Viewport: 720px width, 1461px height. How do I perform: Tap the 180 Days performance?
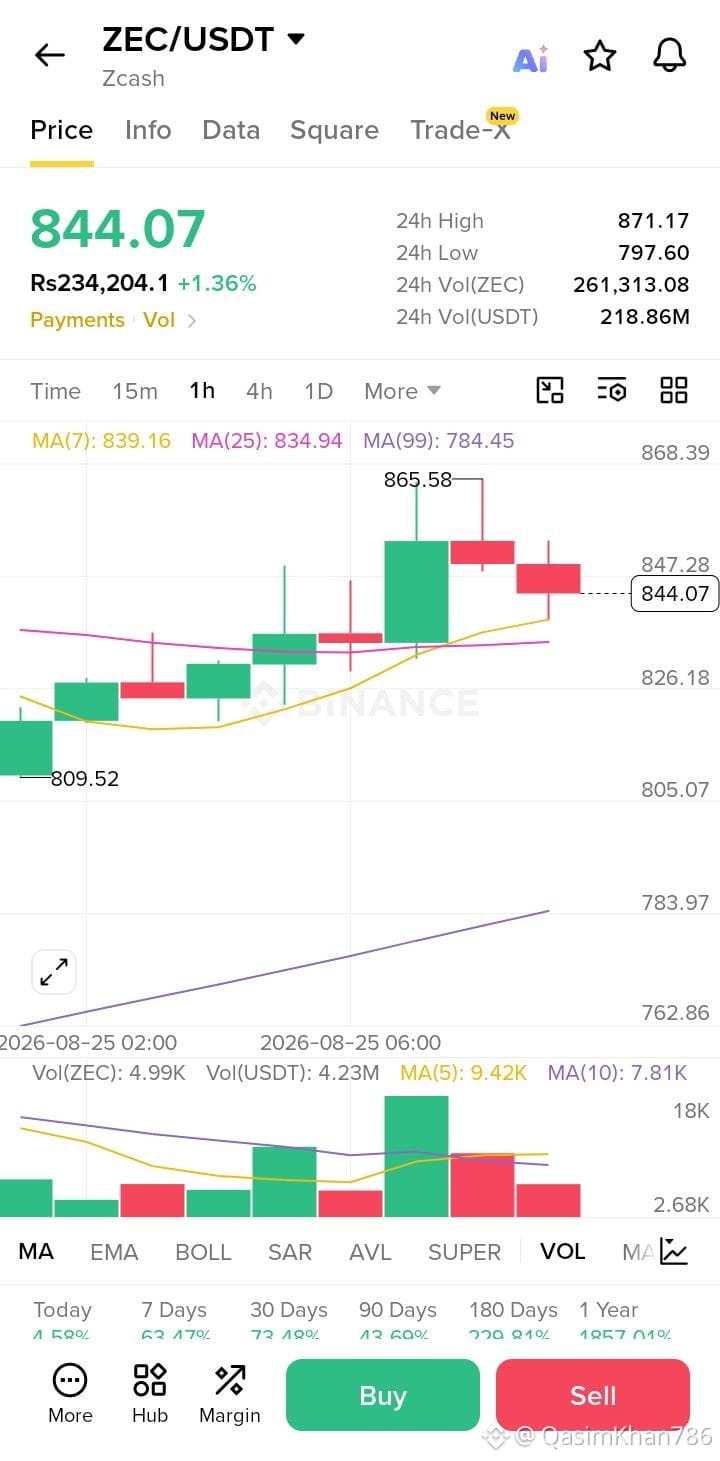(x=513, y=1320)
